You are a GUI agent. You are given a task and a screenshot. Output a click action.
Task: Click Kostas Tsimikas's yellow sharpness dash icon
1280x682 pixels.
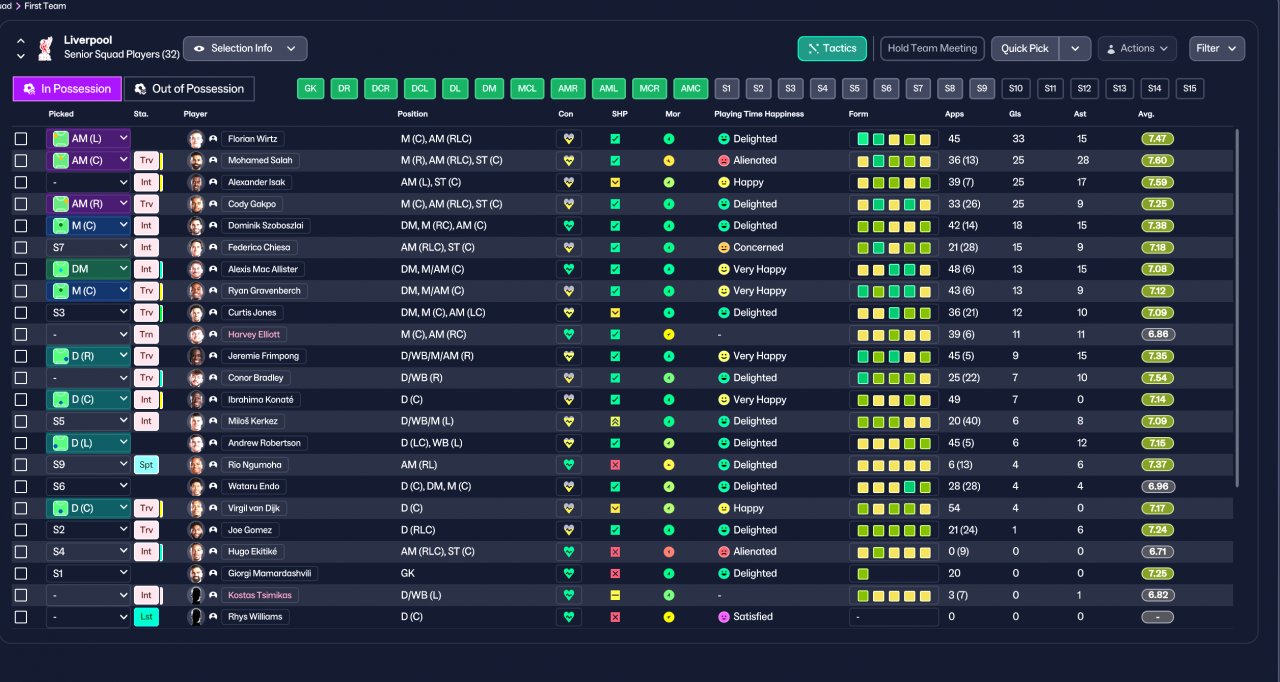coord(615,595)
